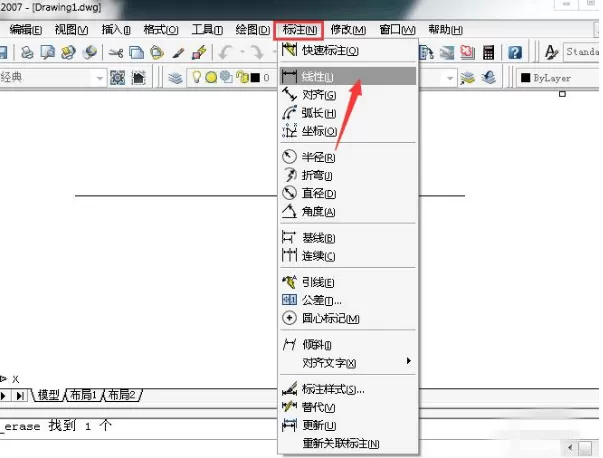The image size is (603, 458).
Task: Click the My Workspace house icon
Action: 138,78
